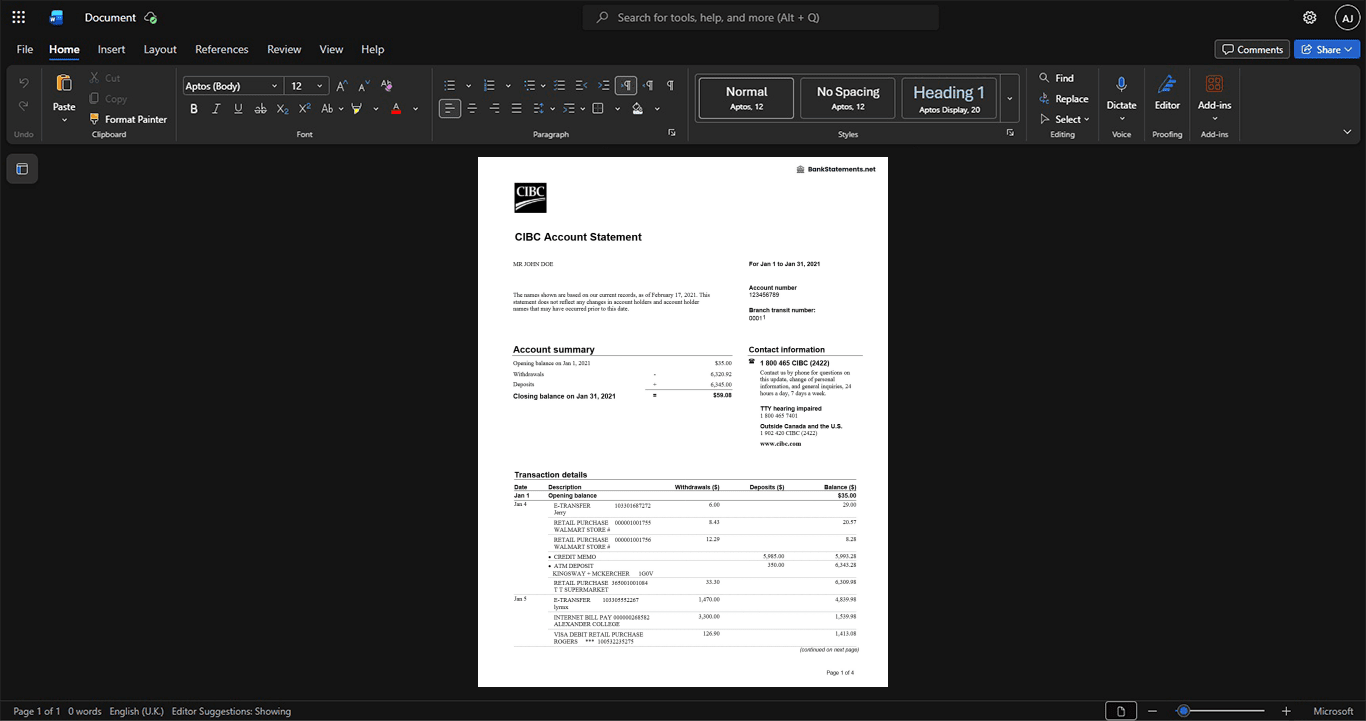This screenshot has height=721, width=1366.
Task: Switch to the References tab
Action: [222, 49]
